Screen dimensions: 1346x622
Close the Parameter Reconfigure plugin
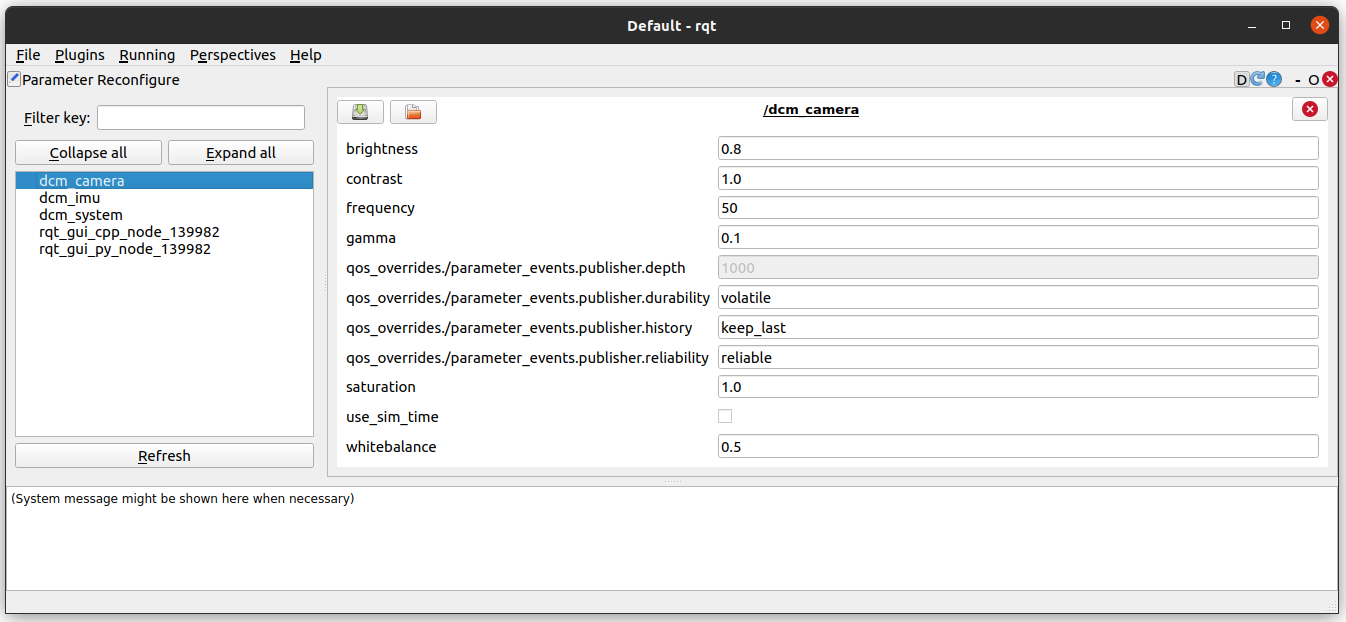(x=1330, y=79)
